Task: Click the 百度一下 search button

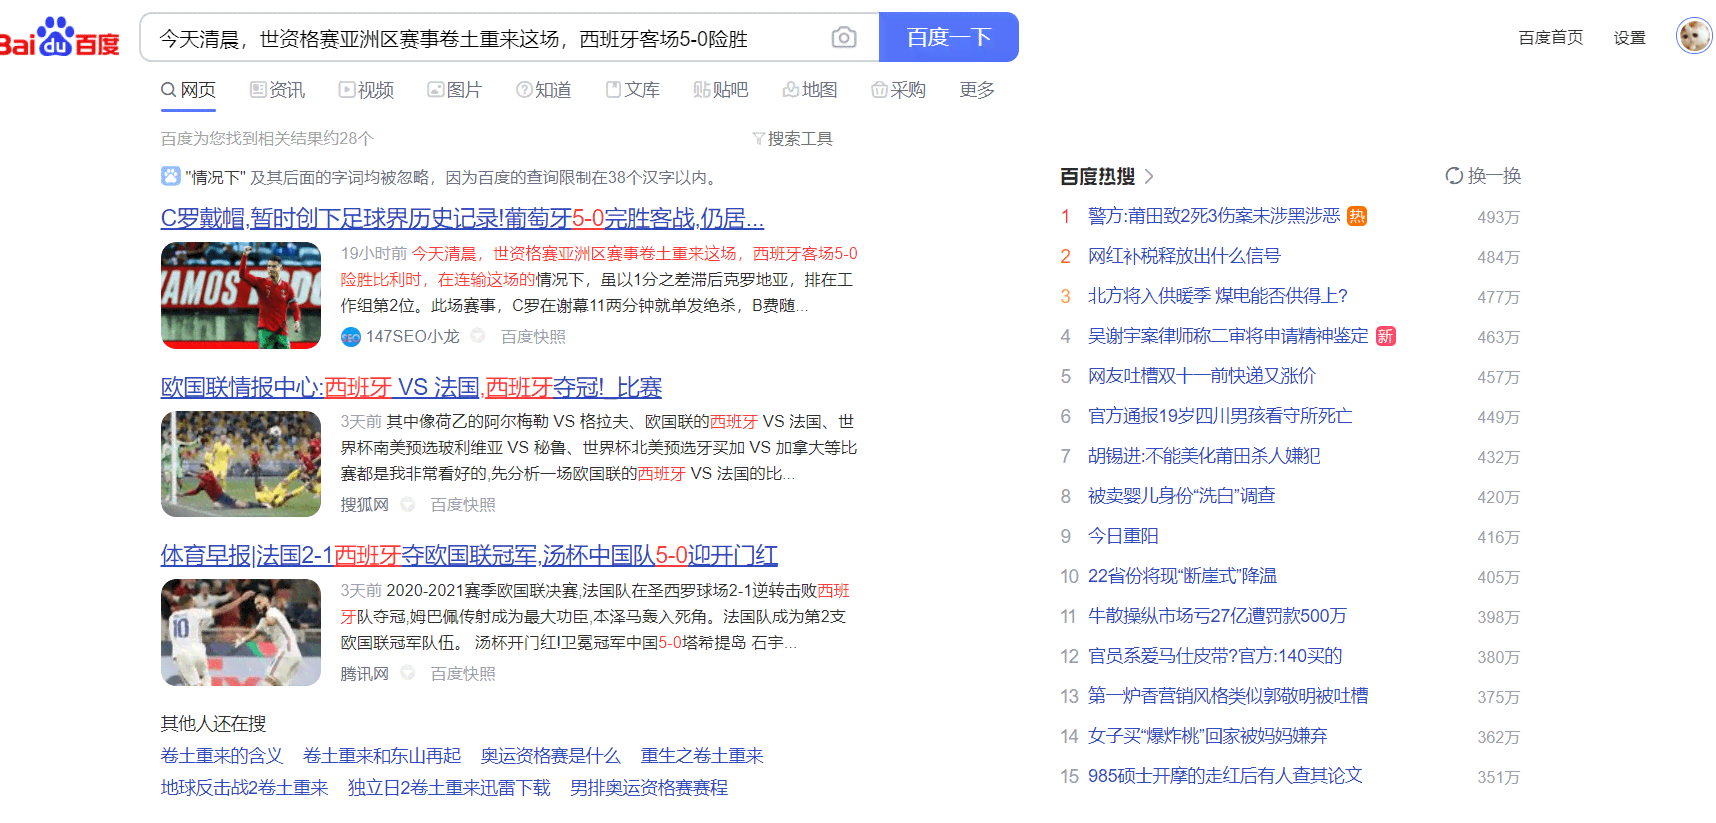Action: coord(948,37)
